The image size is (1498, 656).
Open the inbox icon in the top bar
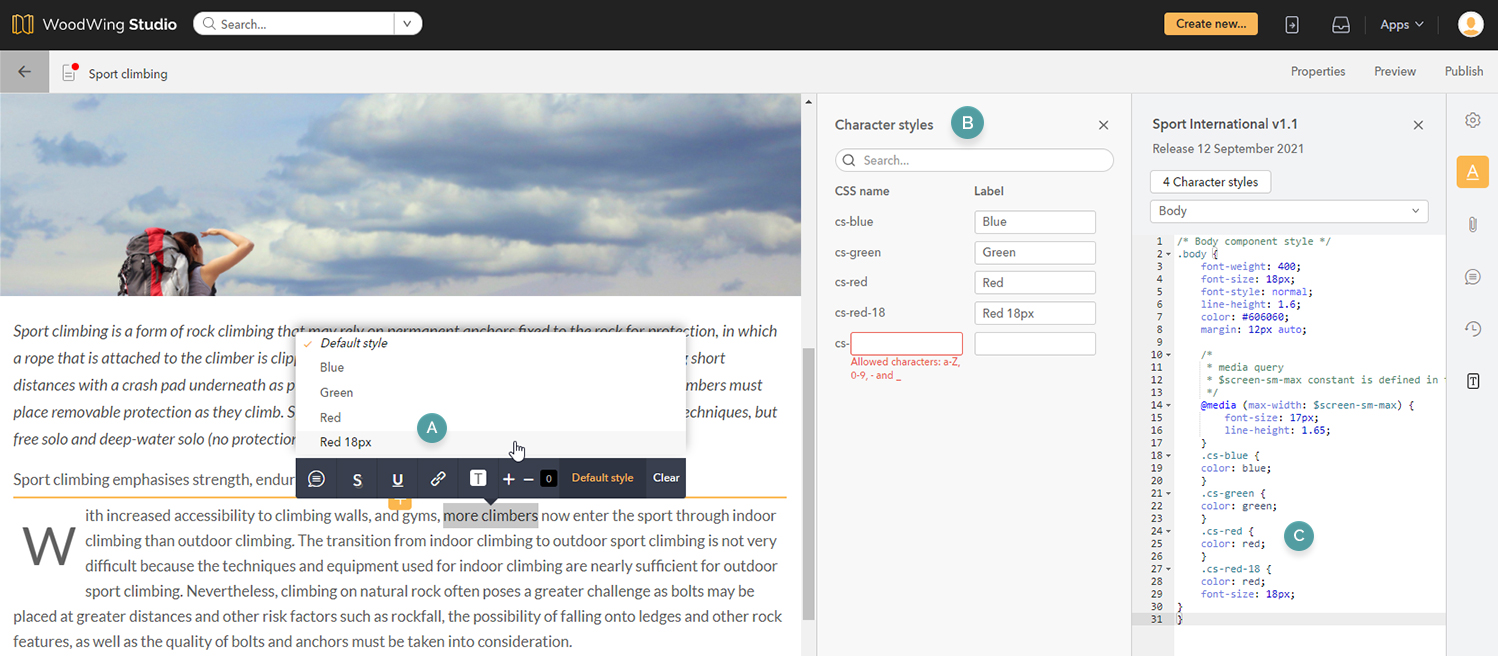(x=1341, y=25)
